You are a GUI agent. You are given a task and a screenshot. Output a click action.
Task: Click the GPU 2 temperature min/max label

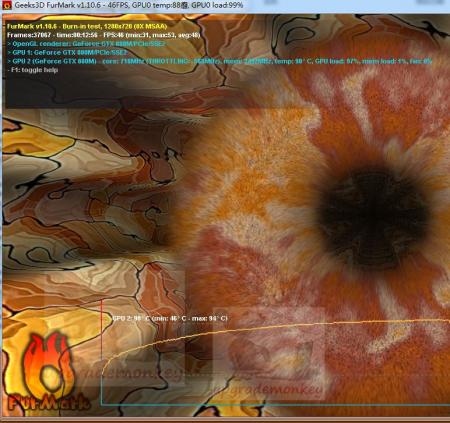pos(170,318)
